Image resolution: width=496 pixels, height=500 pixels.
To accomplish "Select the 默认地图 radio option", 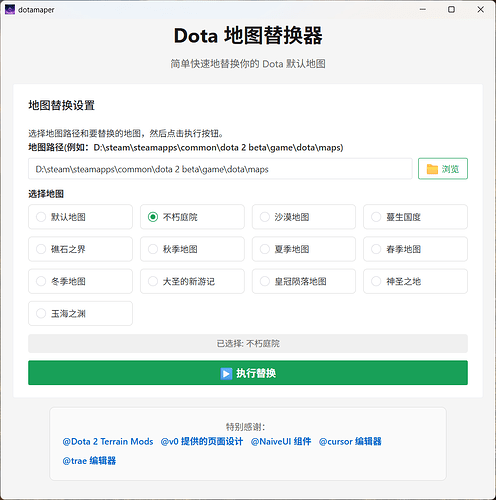I will coord(80,217).
